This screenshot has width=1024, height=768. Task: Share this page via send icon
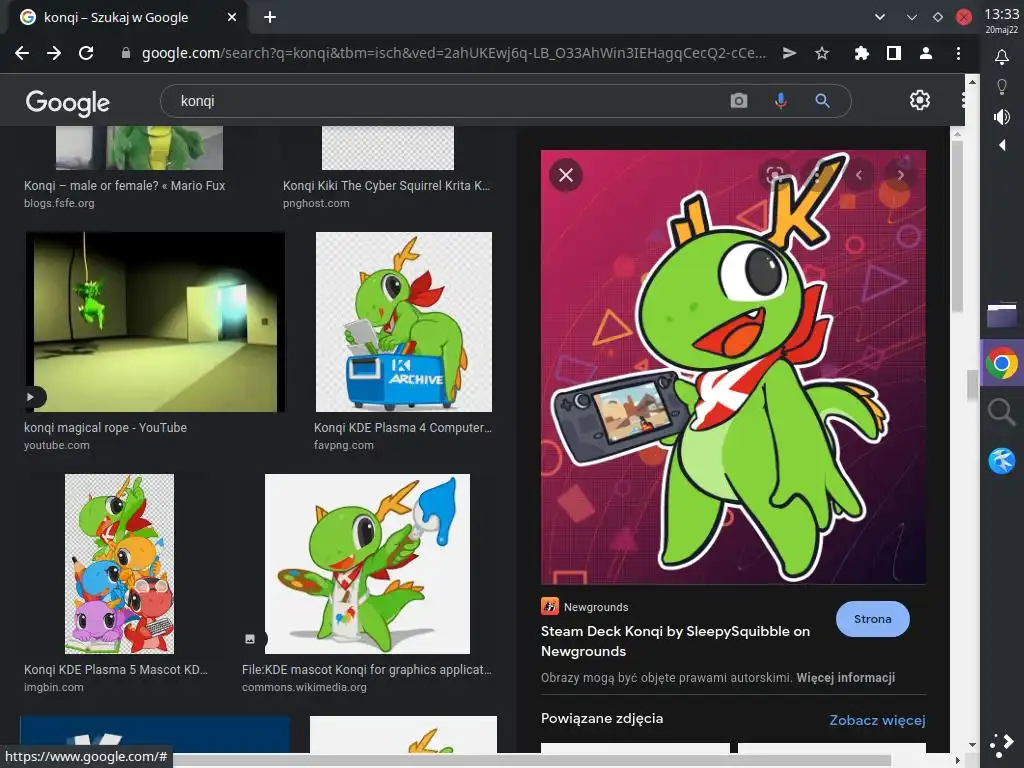tap(790, 53)
